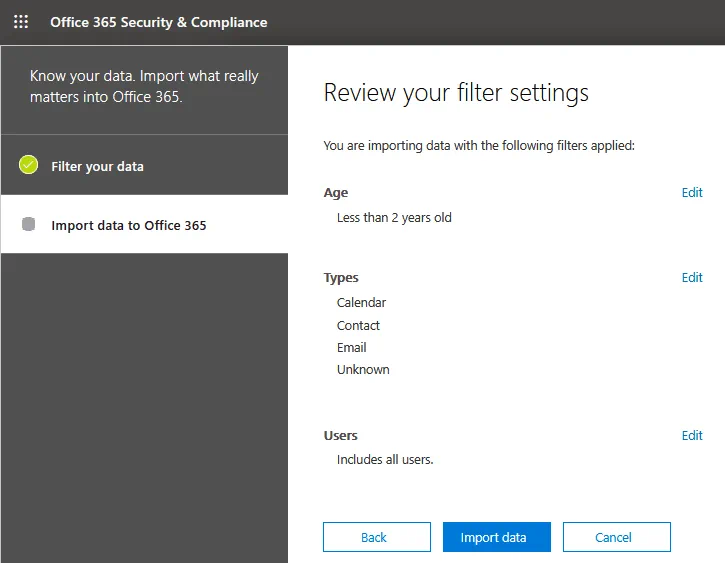The height and width of the screenshot is (563, 725).
Task: Click the Calendar type entry
Action: click(x=361, y=302)
